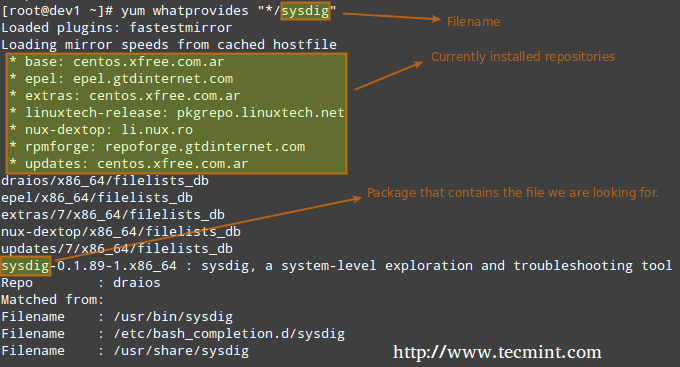This screenshot has width=680, height=367.
Task: Click the 'epel: epel.gtdinternet.com' mirror line
Action: [121, 79]
